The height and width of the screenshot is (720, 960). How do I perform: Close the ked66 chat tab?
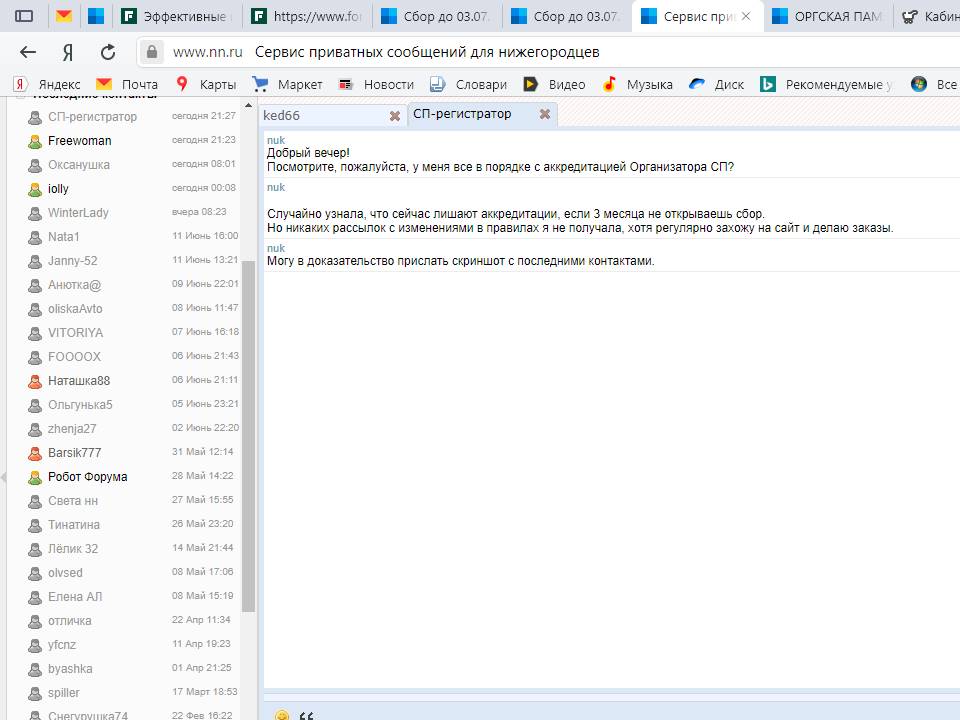[395, 116]
